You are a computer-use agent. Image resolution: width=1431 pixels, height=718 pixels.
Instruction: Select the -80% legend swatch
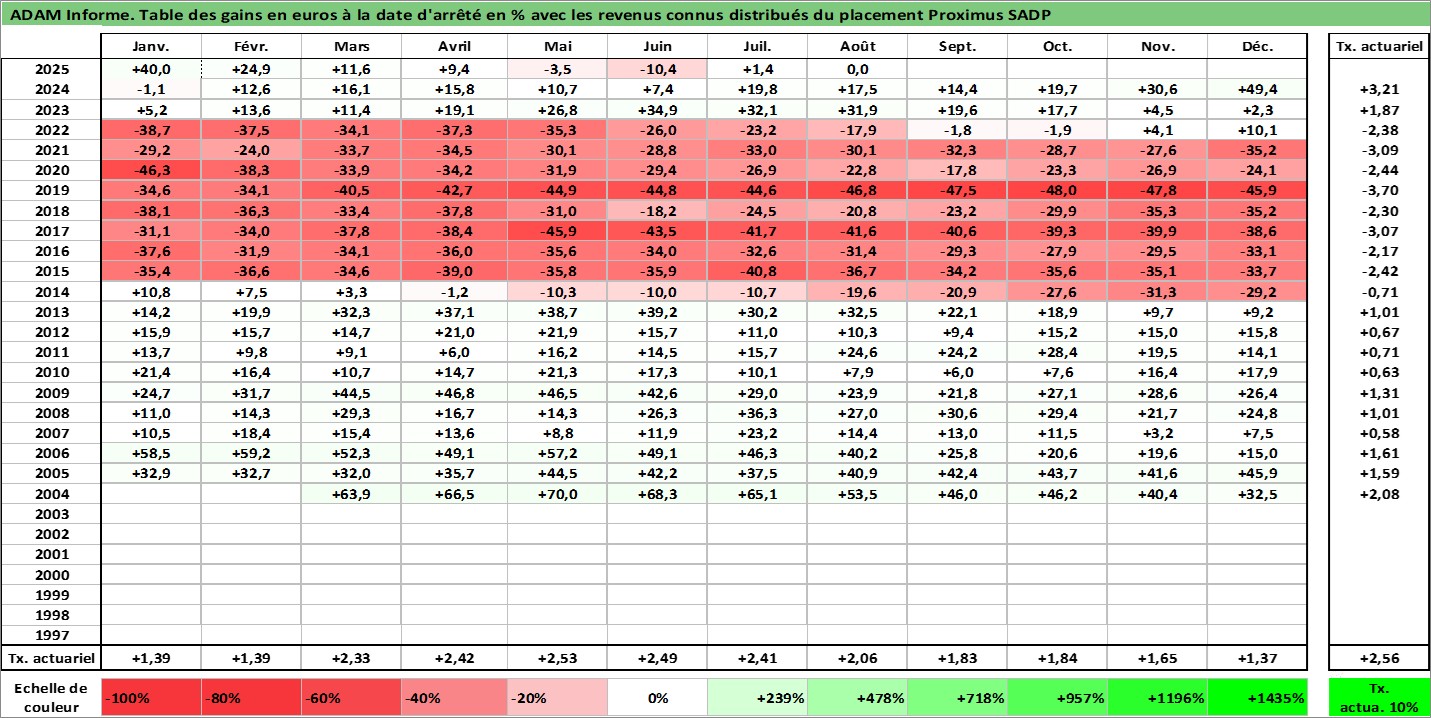click(252, 698)
